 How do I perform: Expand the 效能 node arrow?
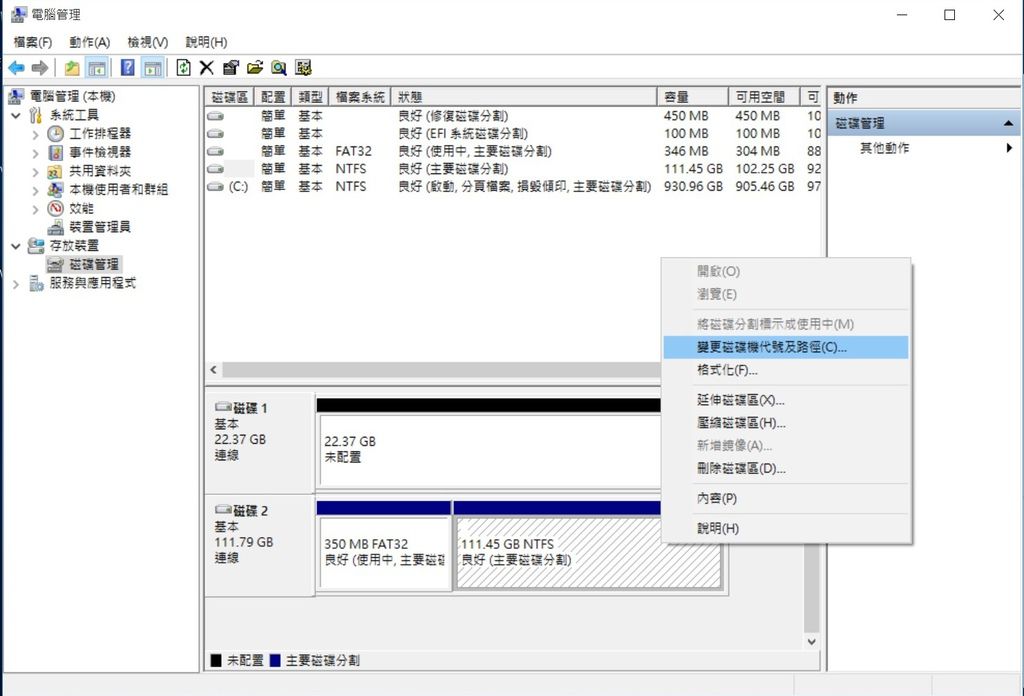pyautogui.click(x=35, y=210)
